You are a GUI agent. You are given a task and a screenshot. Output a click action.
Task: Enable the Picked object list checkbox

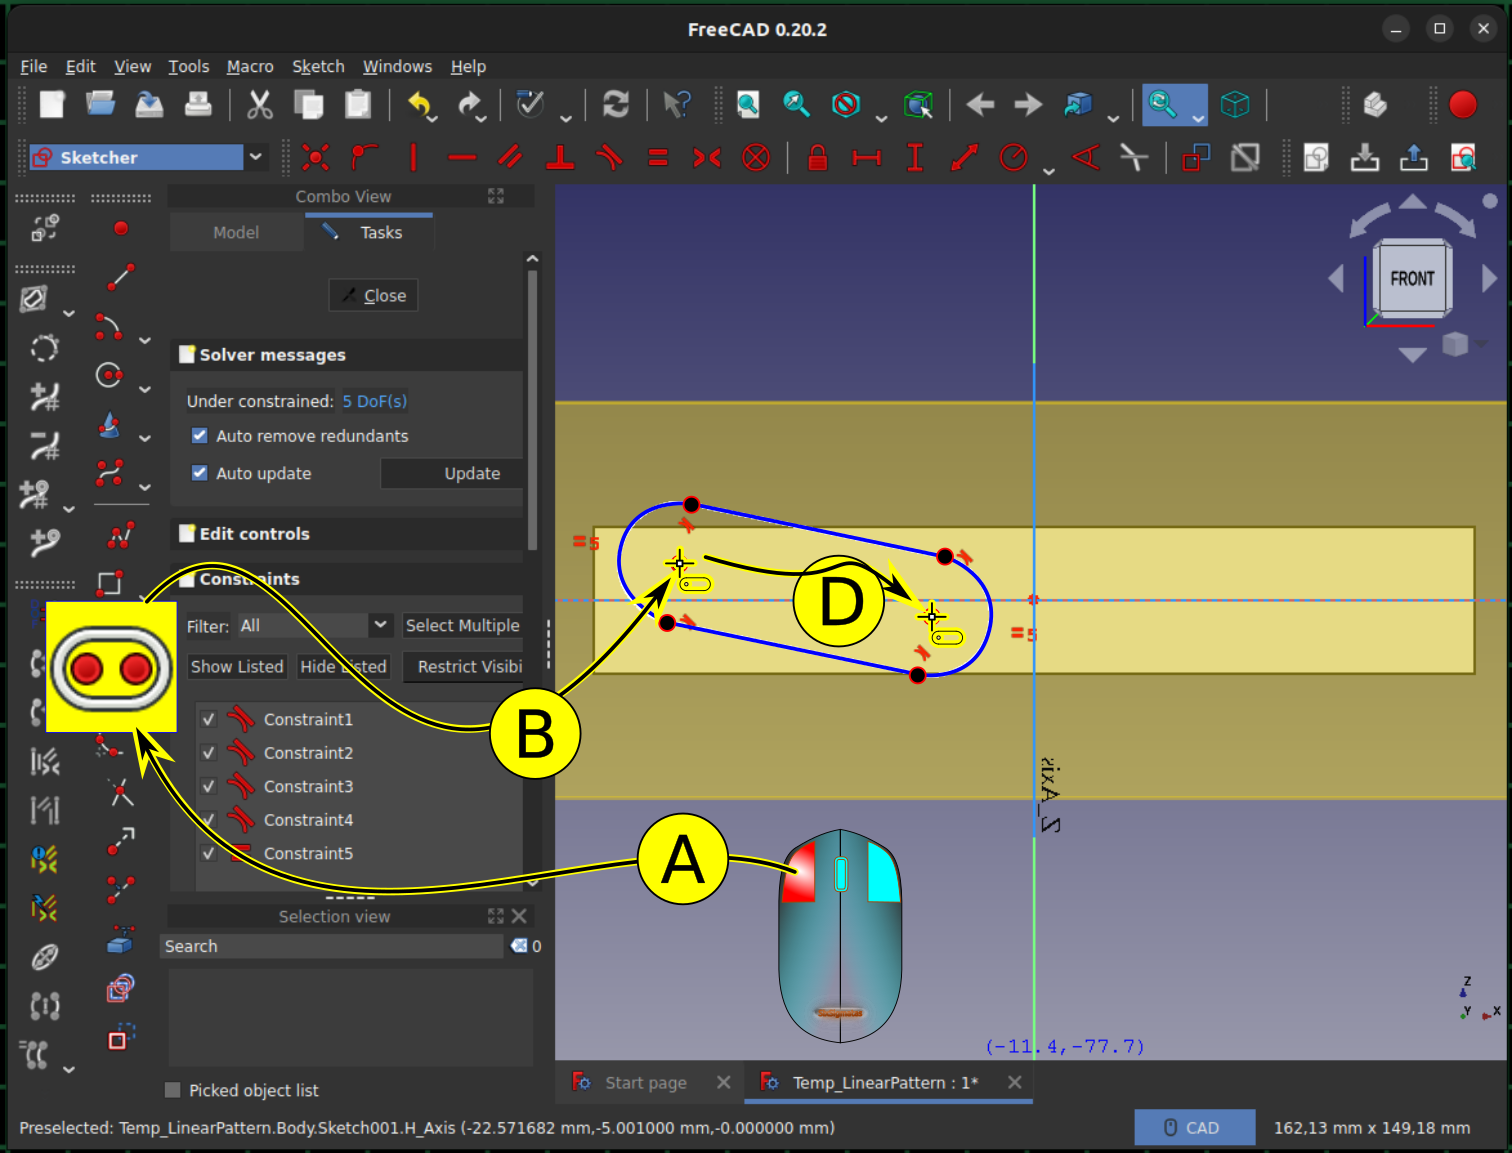172,1090
